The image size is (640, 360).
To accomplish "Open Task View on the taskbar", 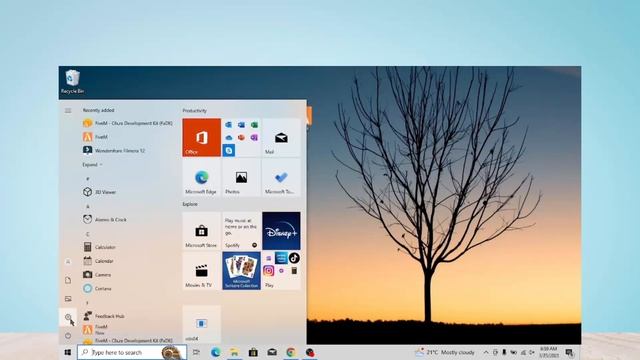I will pyautogui.click(x=196, y=352).
